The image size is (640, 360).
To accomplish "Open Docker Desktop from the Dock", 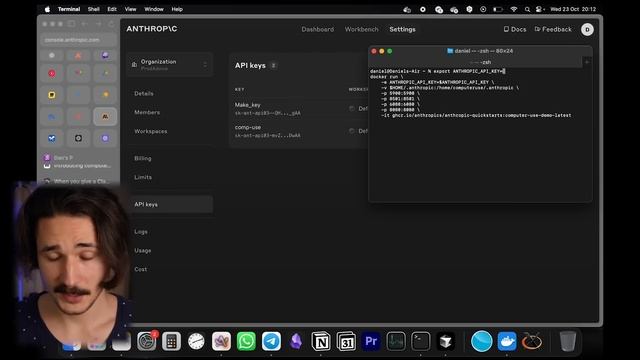I will click(507, 341).
